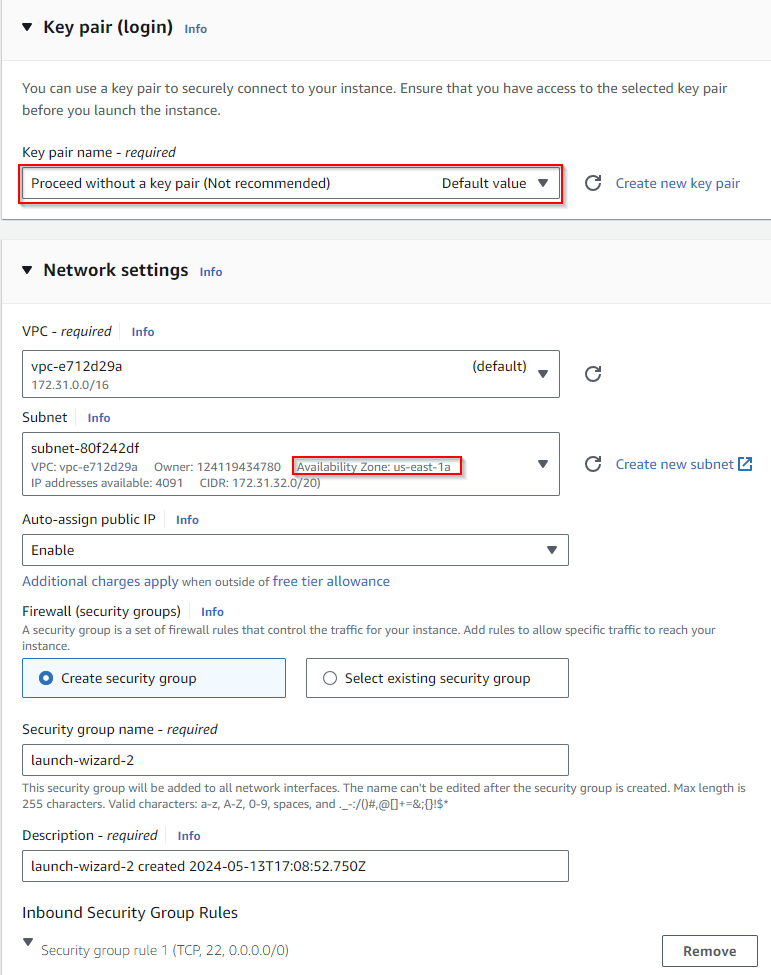Open the free tier allowance link
Viewport: 771px width, 975px height.
point(331,581)
